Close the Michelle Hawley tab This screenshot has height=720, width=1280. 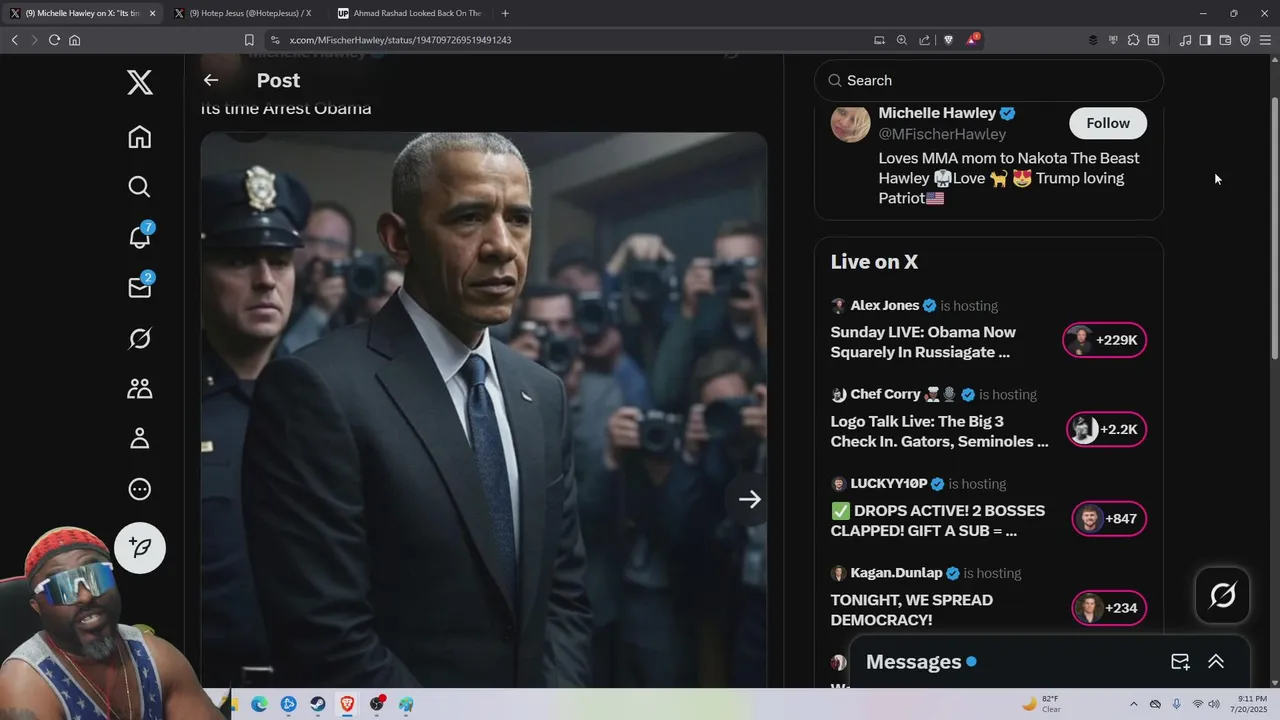pos(152,13)
